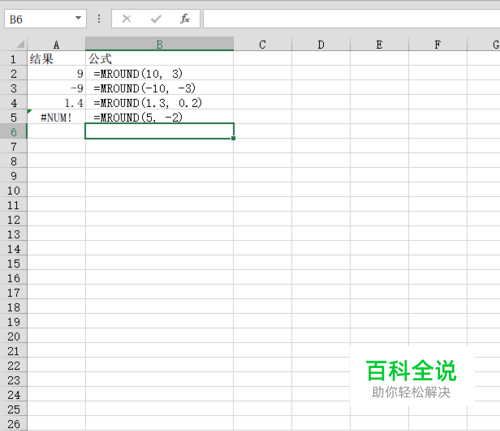
Task: Click the Cancel (X) formula bar icon
Action: (126, 19)
